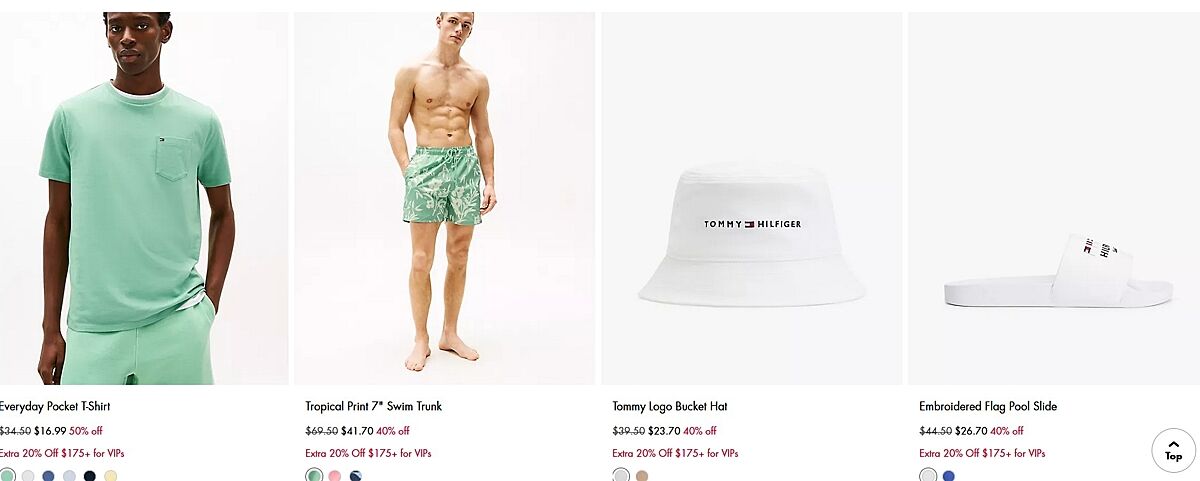This screenshot has height=481, width=1200.
Task: Select the pink swim trunk color swatch
Action: (335, 476)
